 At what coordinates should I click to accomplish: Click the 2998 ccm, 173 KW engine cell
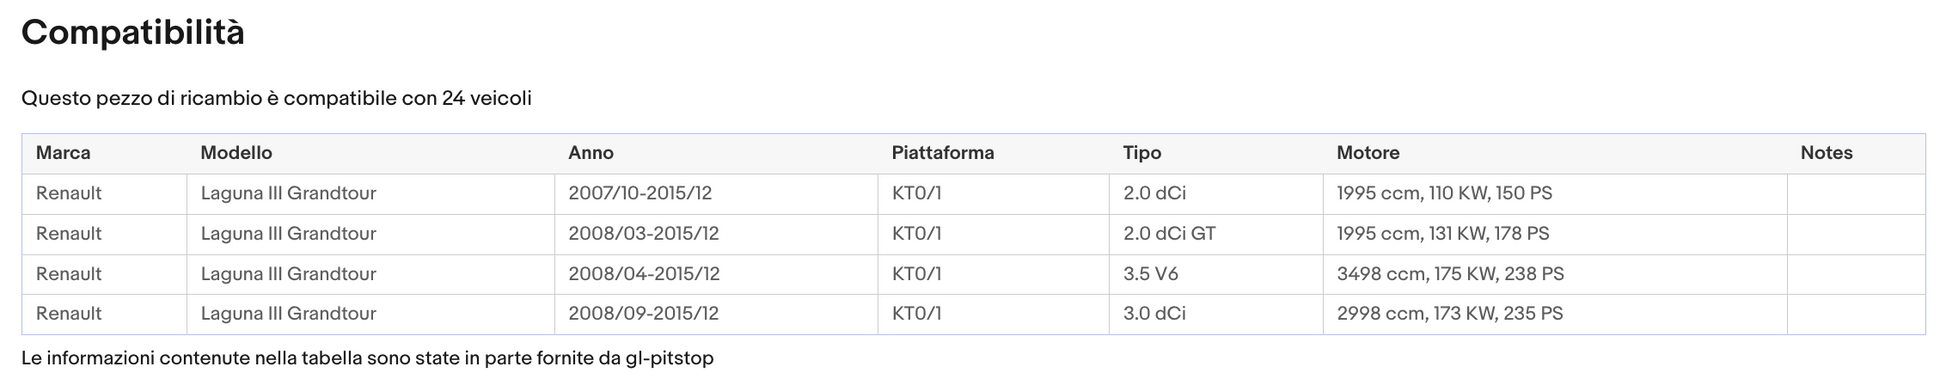1555,314
